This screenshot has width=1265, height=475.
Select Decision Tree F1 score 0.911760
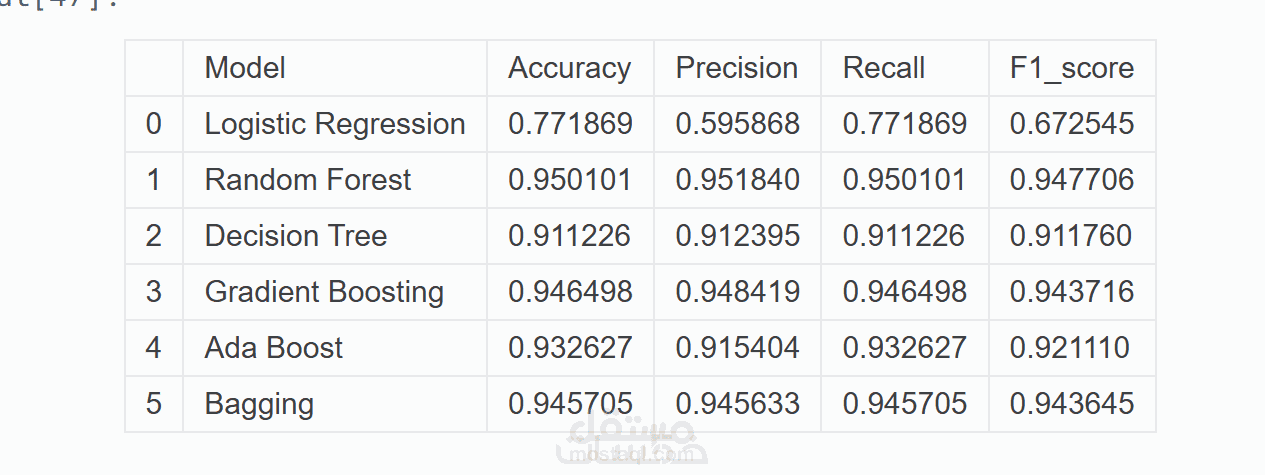tap(1071, 236)
